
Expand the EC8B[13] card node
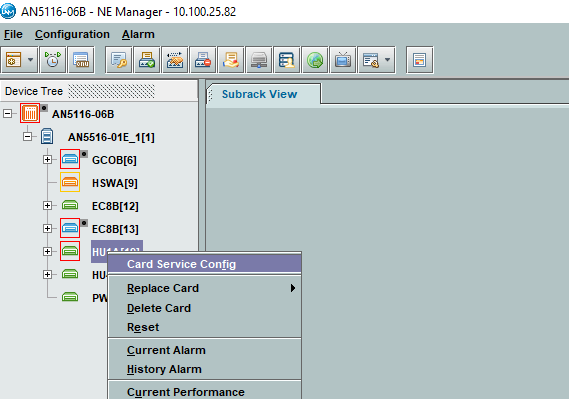47,229
